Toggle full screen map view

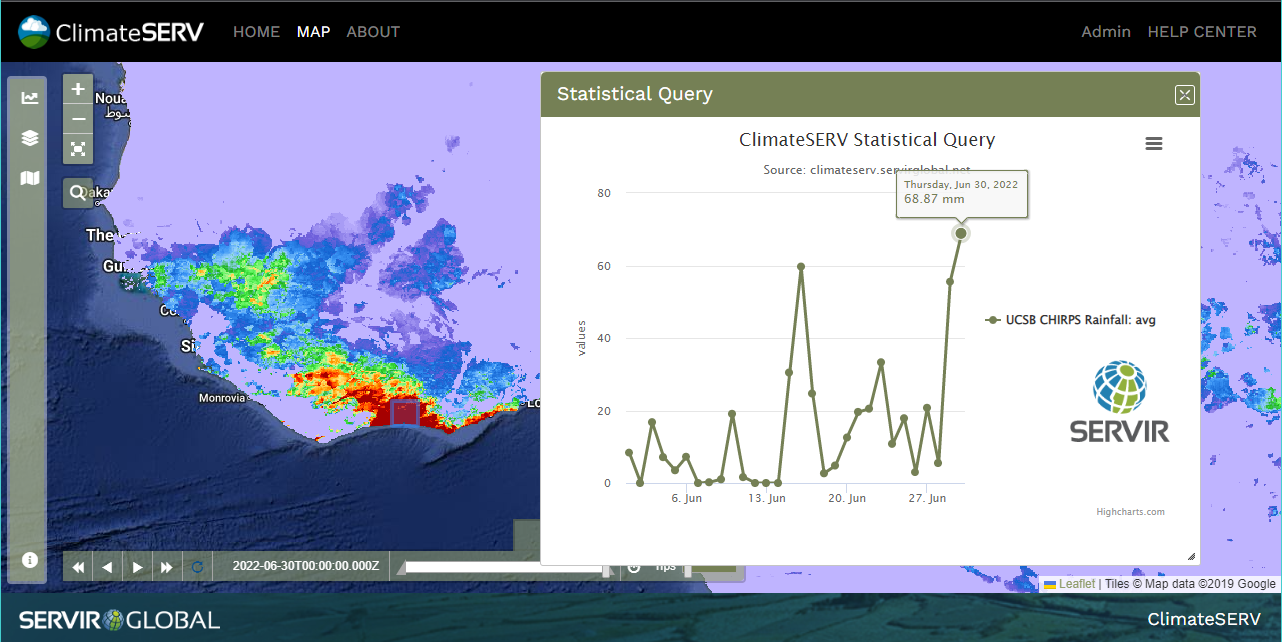tap(78, 149)
